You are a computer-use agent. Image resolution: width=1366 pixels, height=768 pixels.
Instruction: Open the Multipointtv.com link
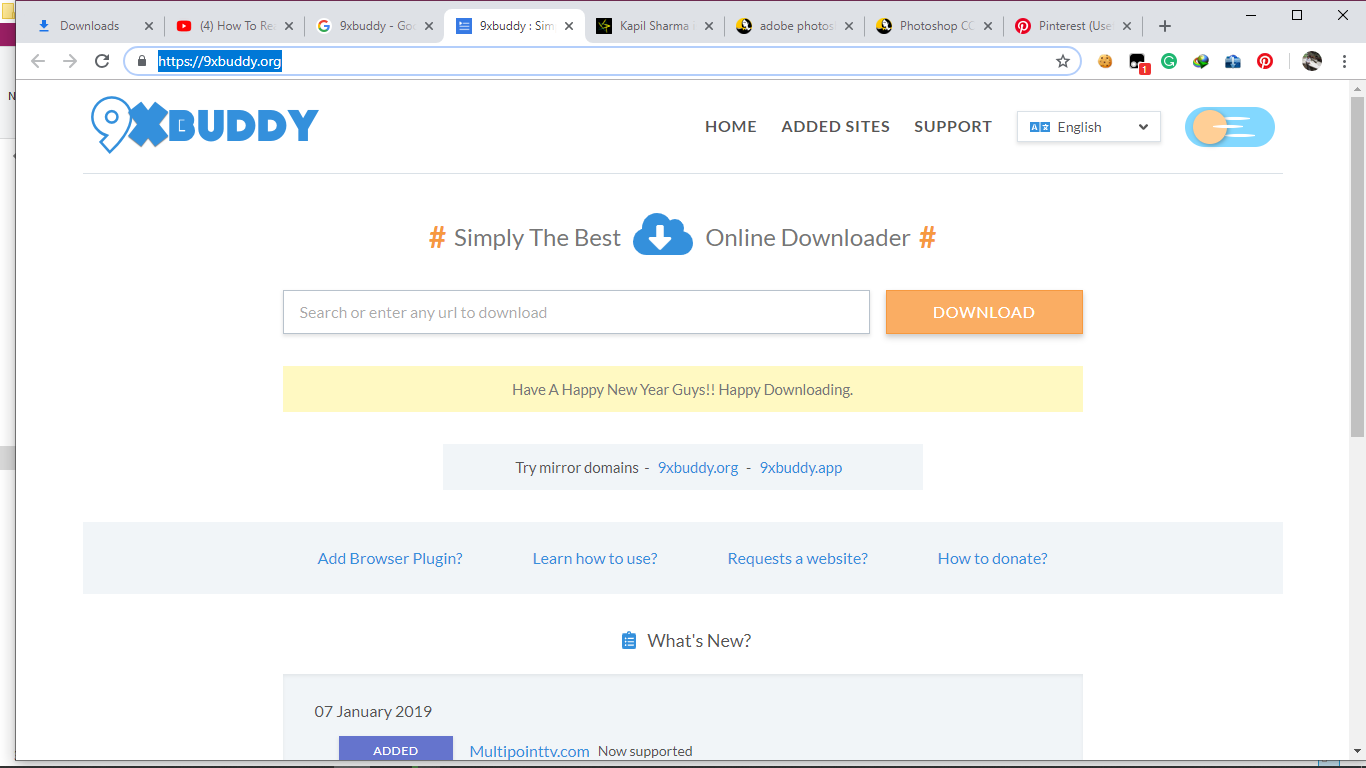[x=530, y=751]
